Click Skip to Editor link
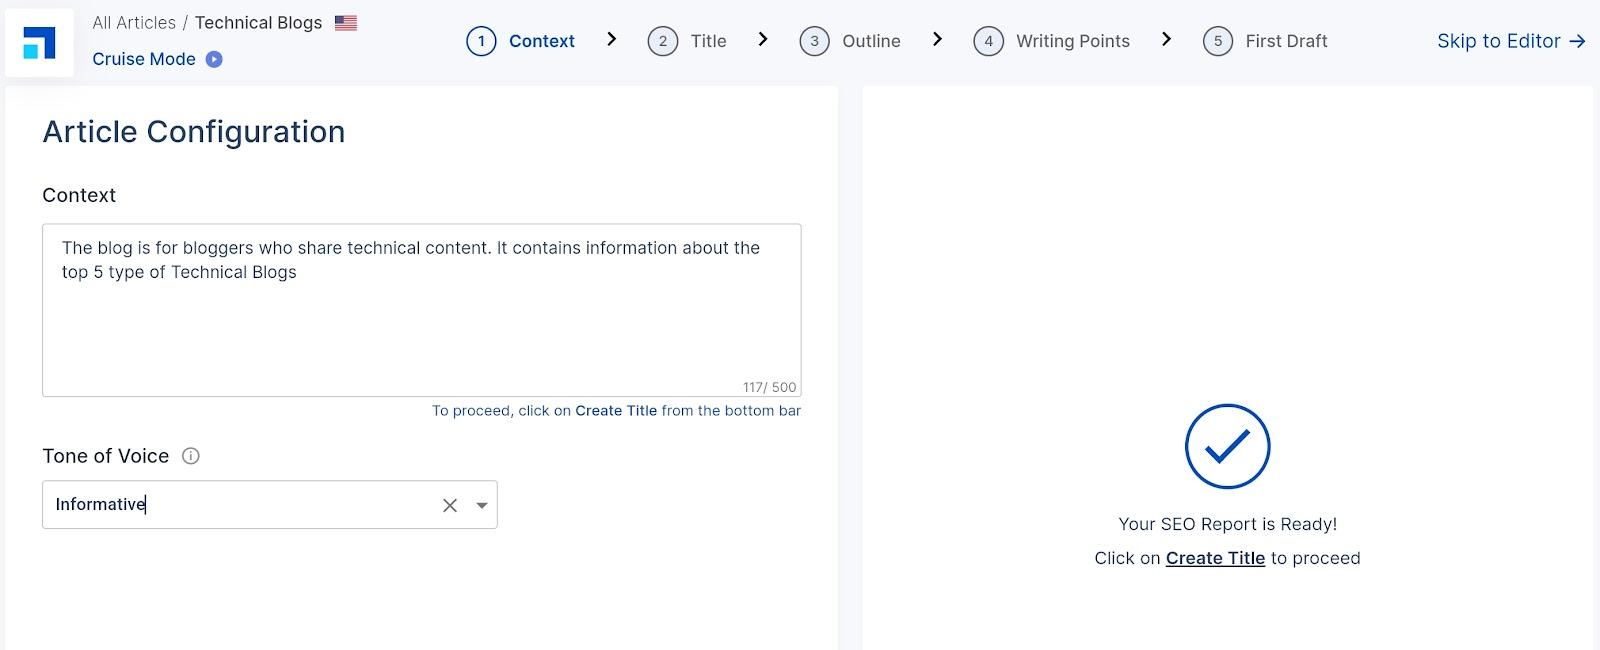1600x650 pixels. tap(1510, 41)
